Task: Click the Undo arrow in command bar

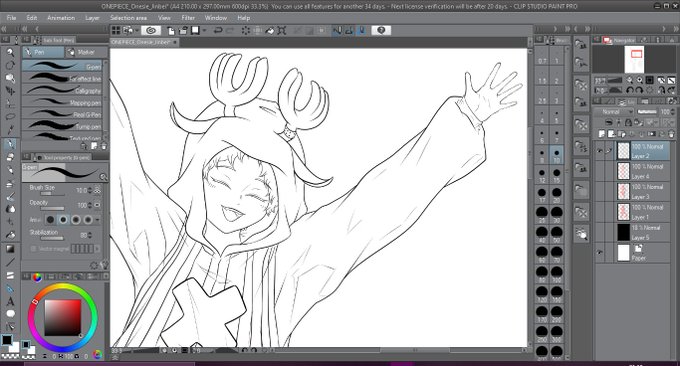Action: click(x=218, y=30)
